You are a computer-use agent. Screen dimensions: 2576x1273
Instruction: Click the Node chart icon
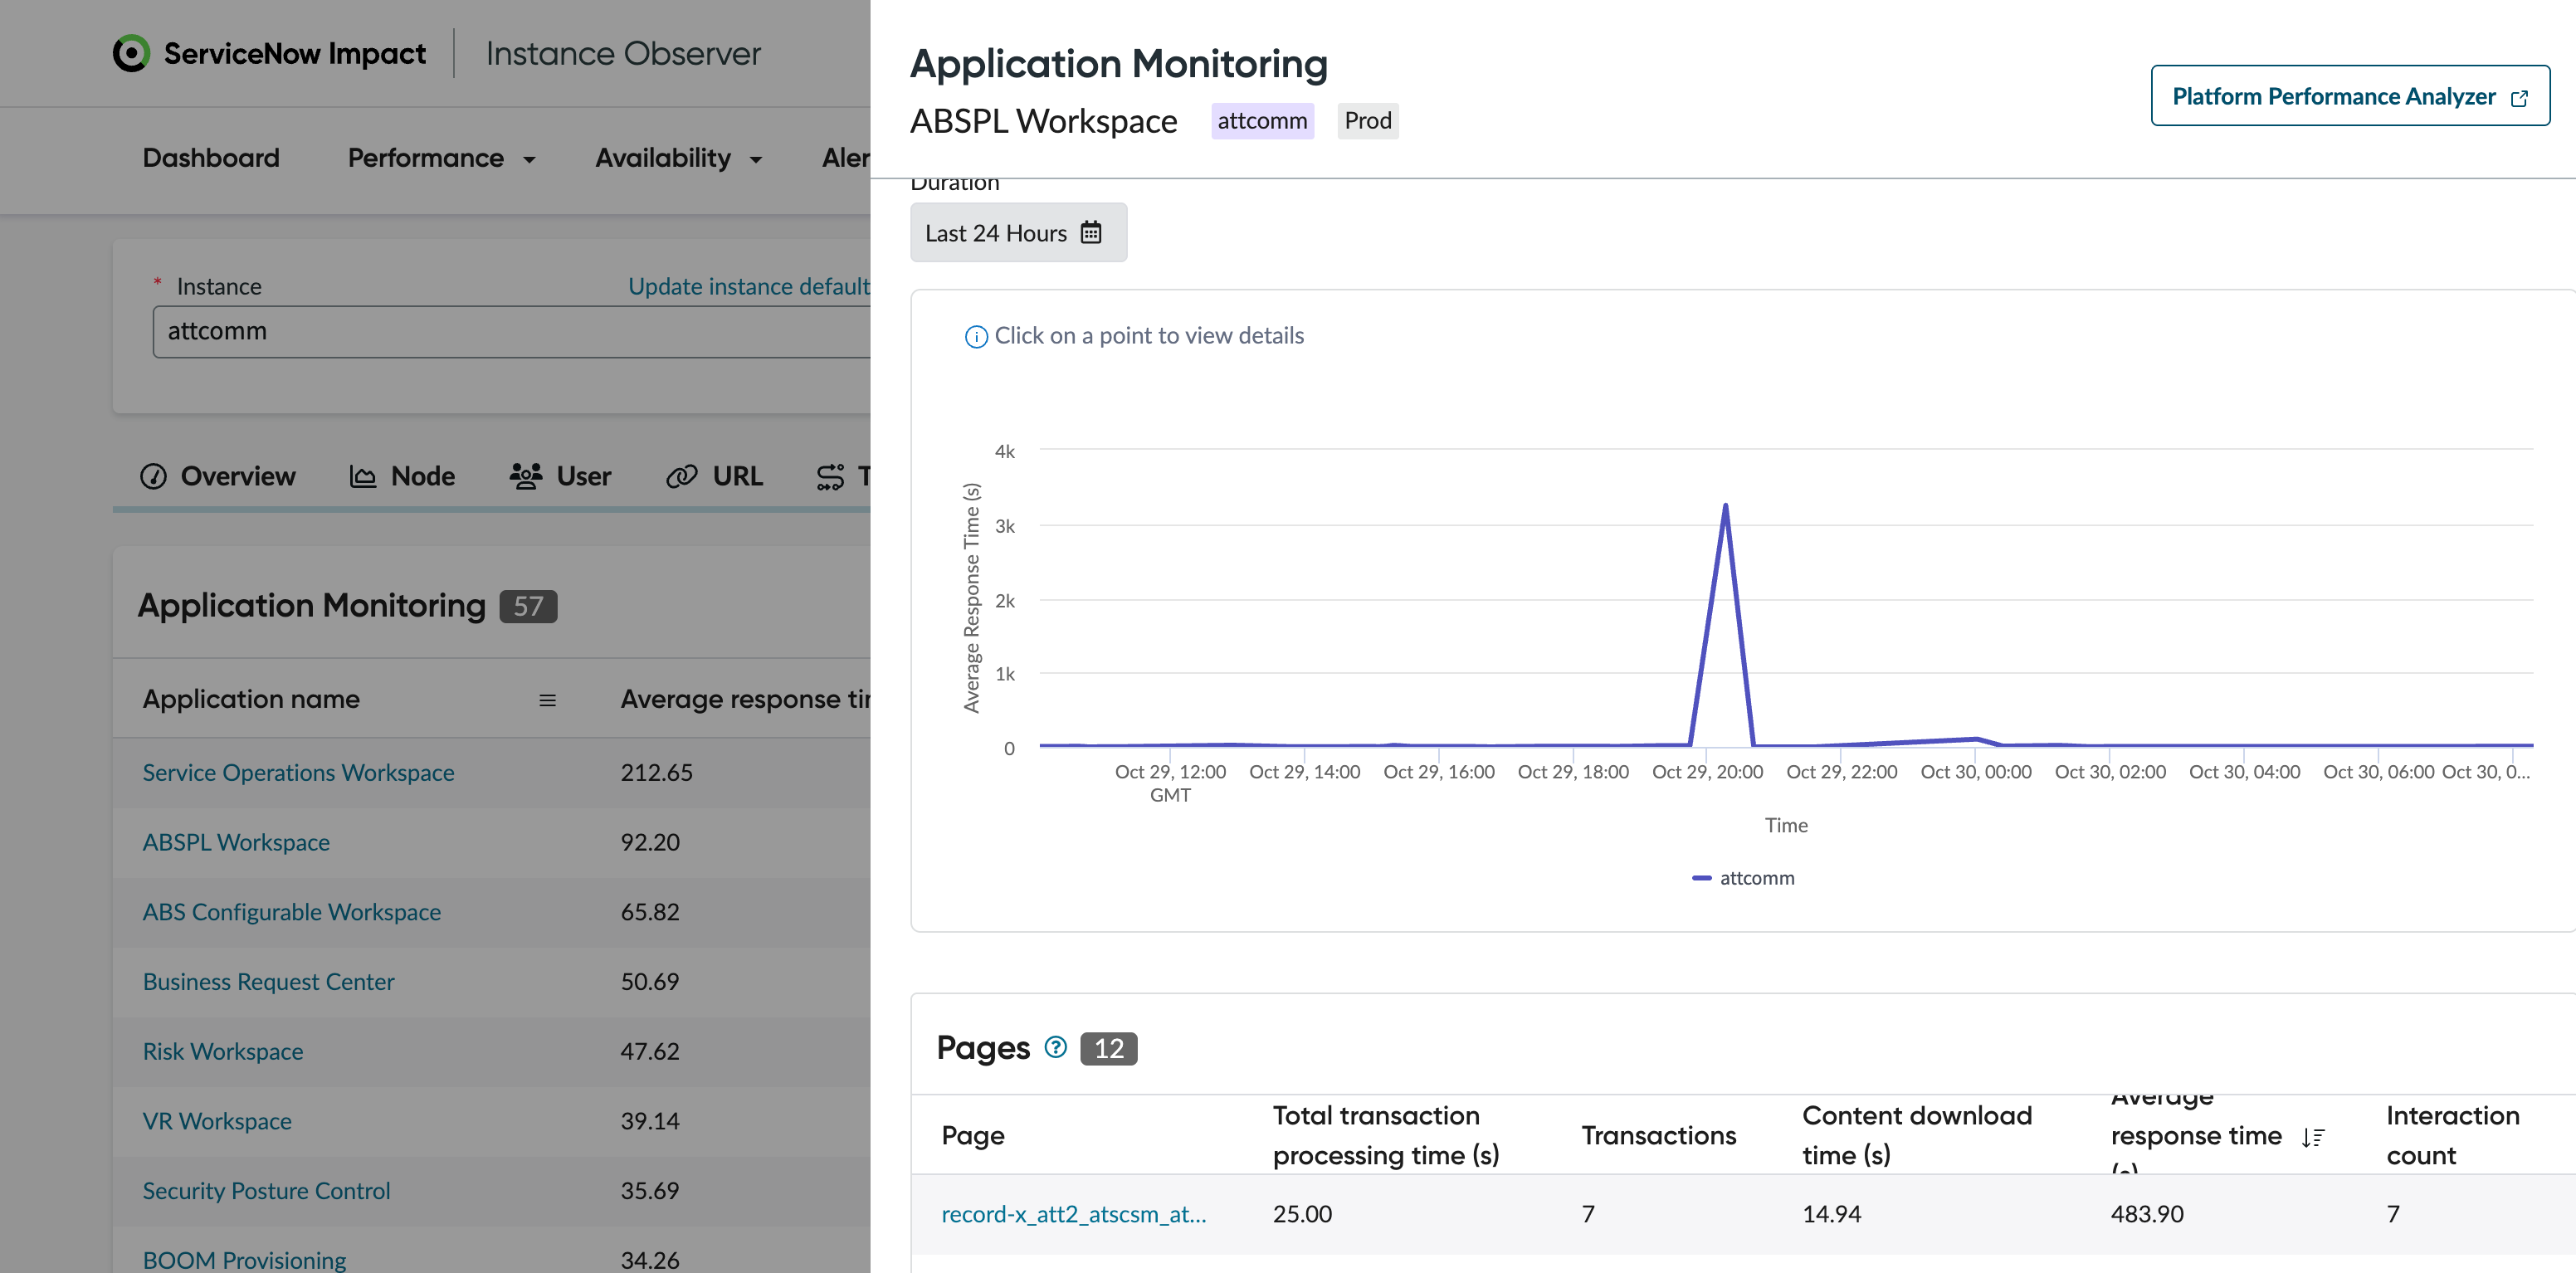point(363,476)
